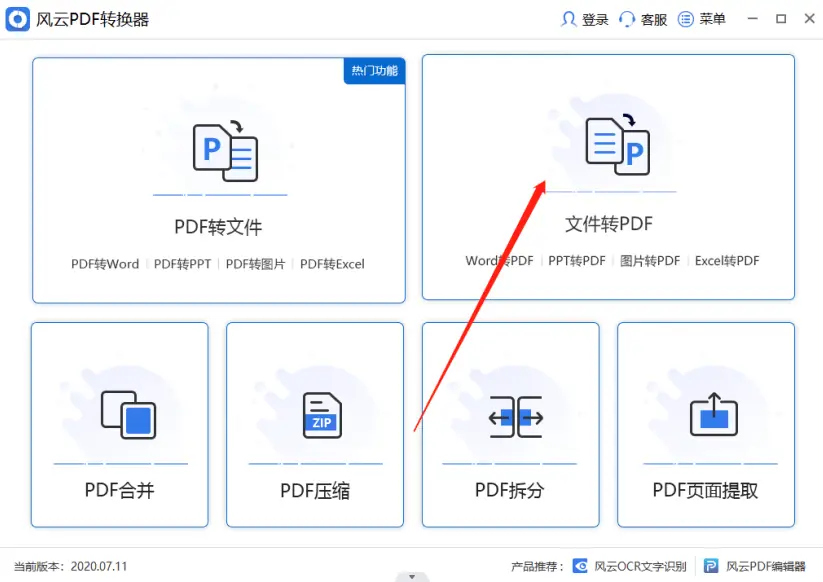Click the PDF拆分 label

510,490
